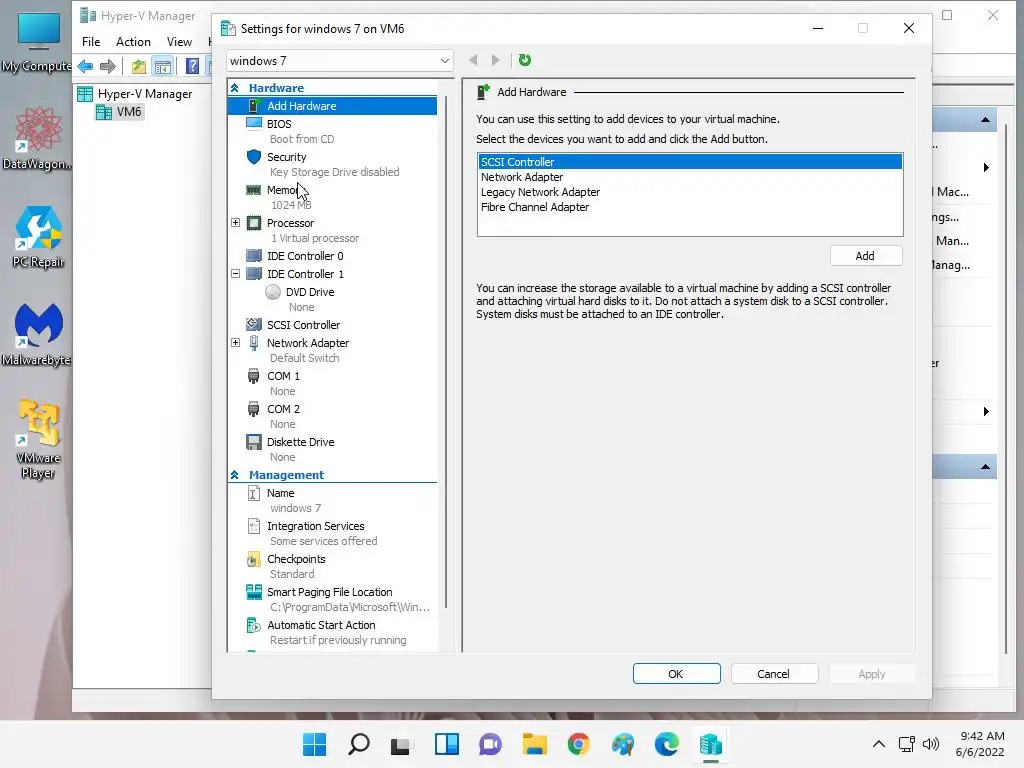Screen dimensions: 1024x768
Task: Click the Add button
Action: [866, 256]
